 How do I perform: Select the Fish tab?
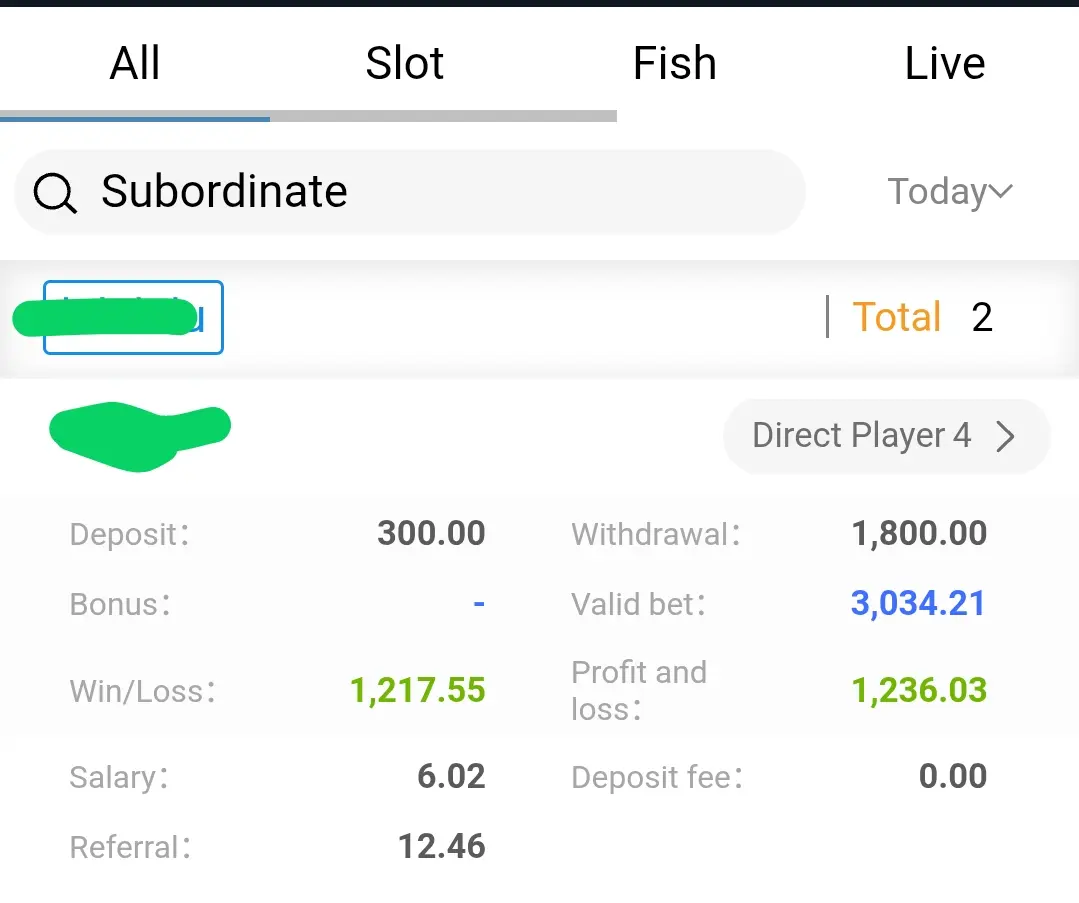coord(674,63)
